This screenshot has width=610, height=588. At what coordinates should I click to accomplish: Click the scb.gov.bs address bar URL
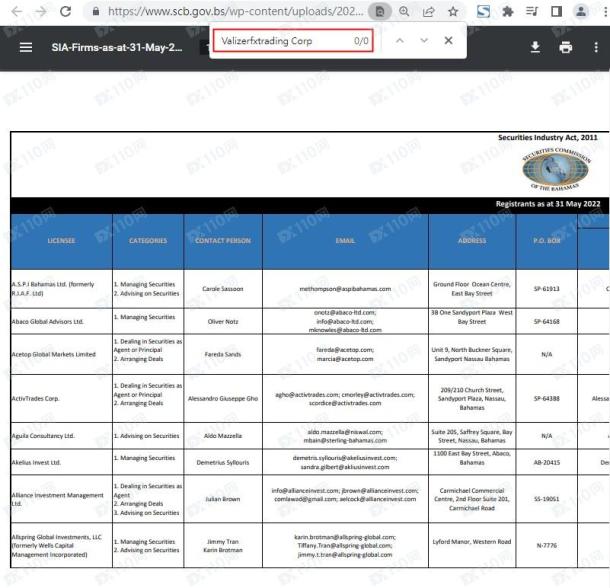[235, 11]
